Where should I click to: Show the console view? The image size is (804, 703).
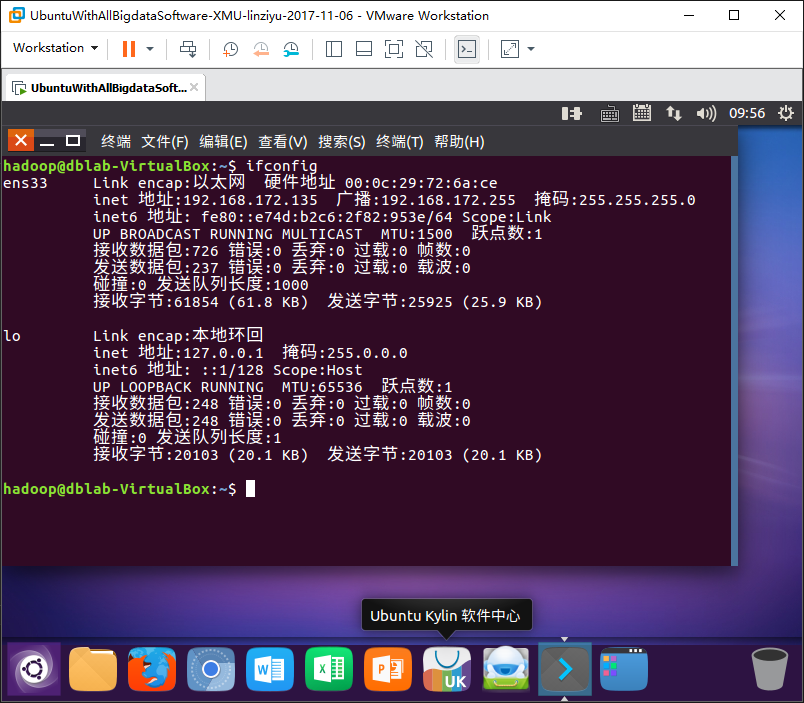coord(467,49)
